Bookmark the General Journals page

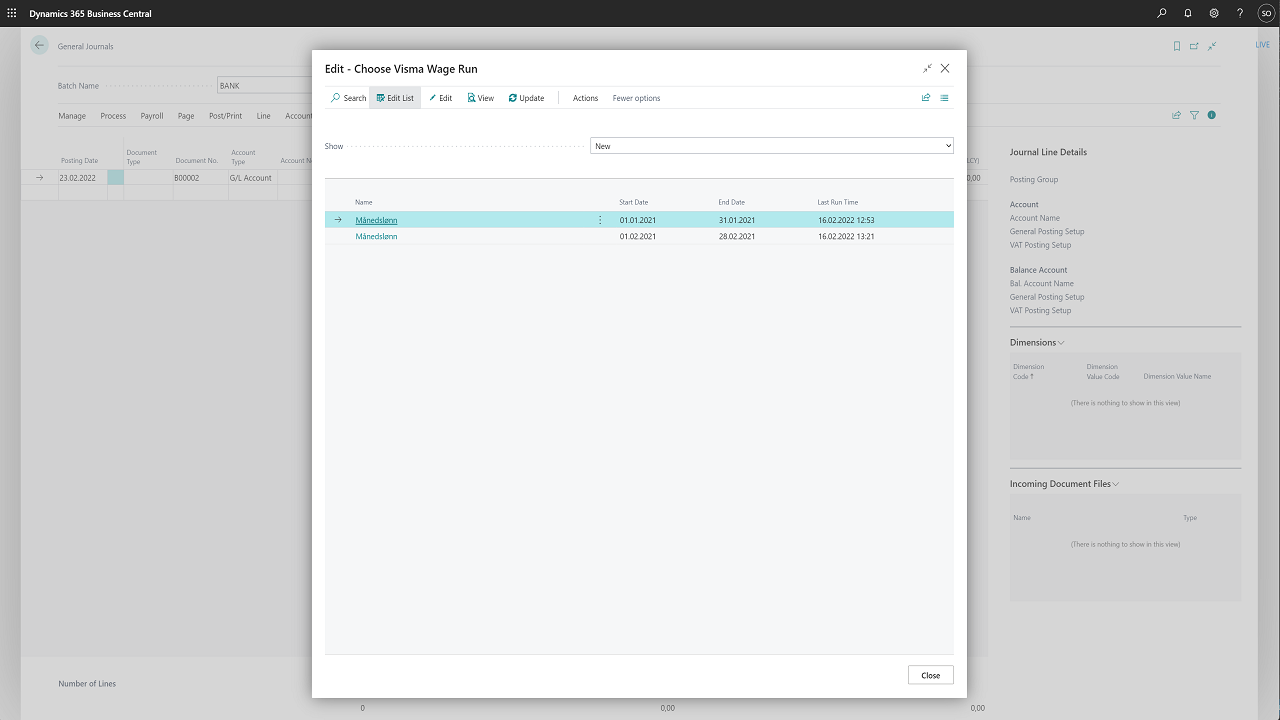[1177, 46]
